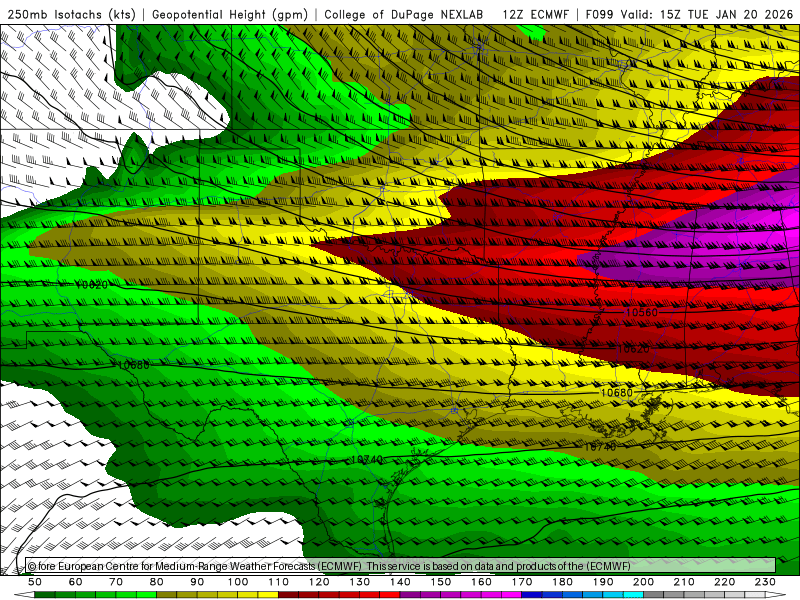Click the 10620 contour label on dark red shading
Viewport: 800px width, 600px height.
click(x=633, y=349)
